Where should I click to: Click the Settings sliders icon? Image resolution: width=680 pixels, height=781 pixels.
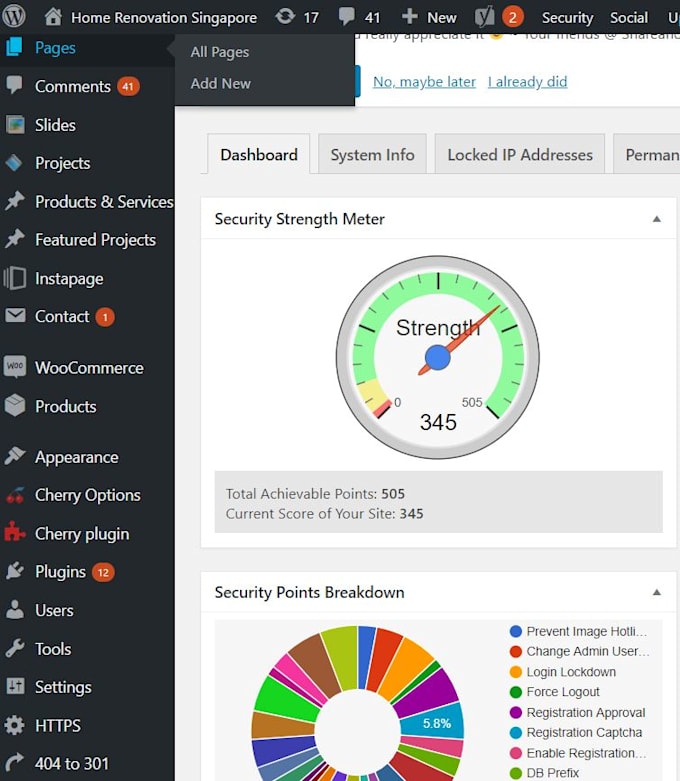click(14, 686)
